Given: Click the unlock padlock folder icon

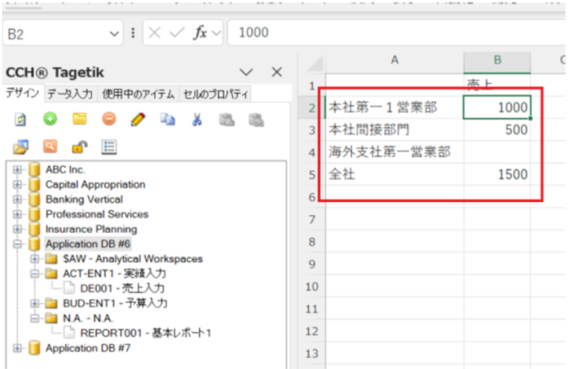Looking at the screenshot, I should click(x=79, y=147).
